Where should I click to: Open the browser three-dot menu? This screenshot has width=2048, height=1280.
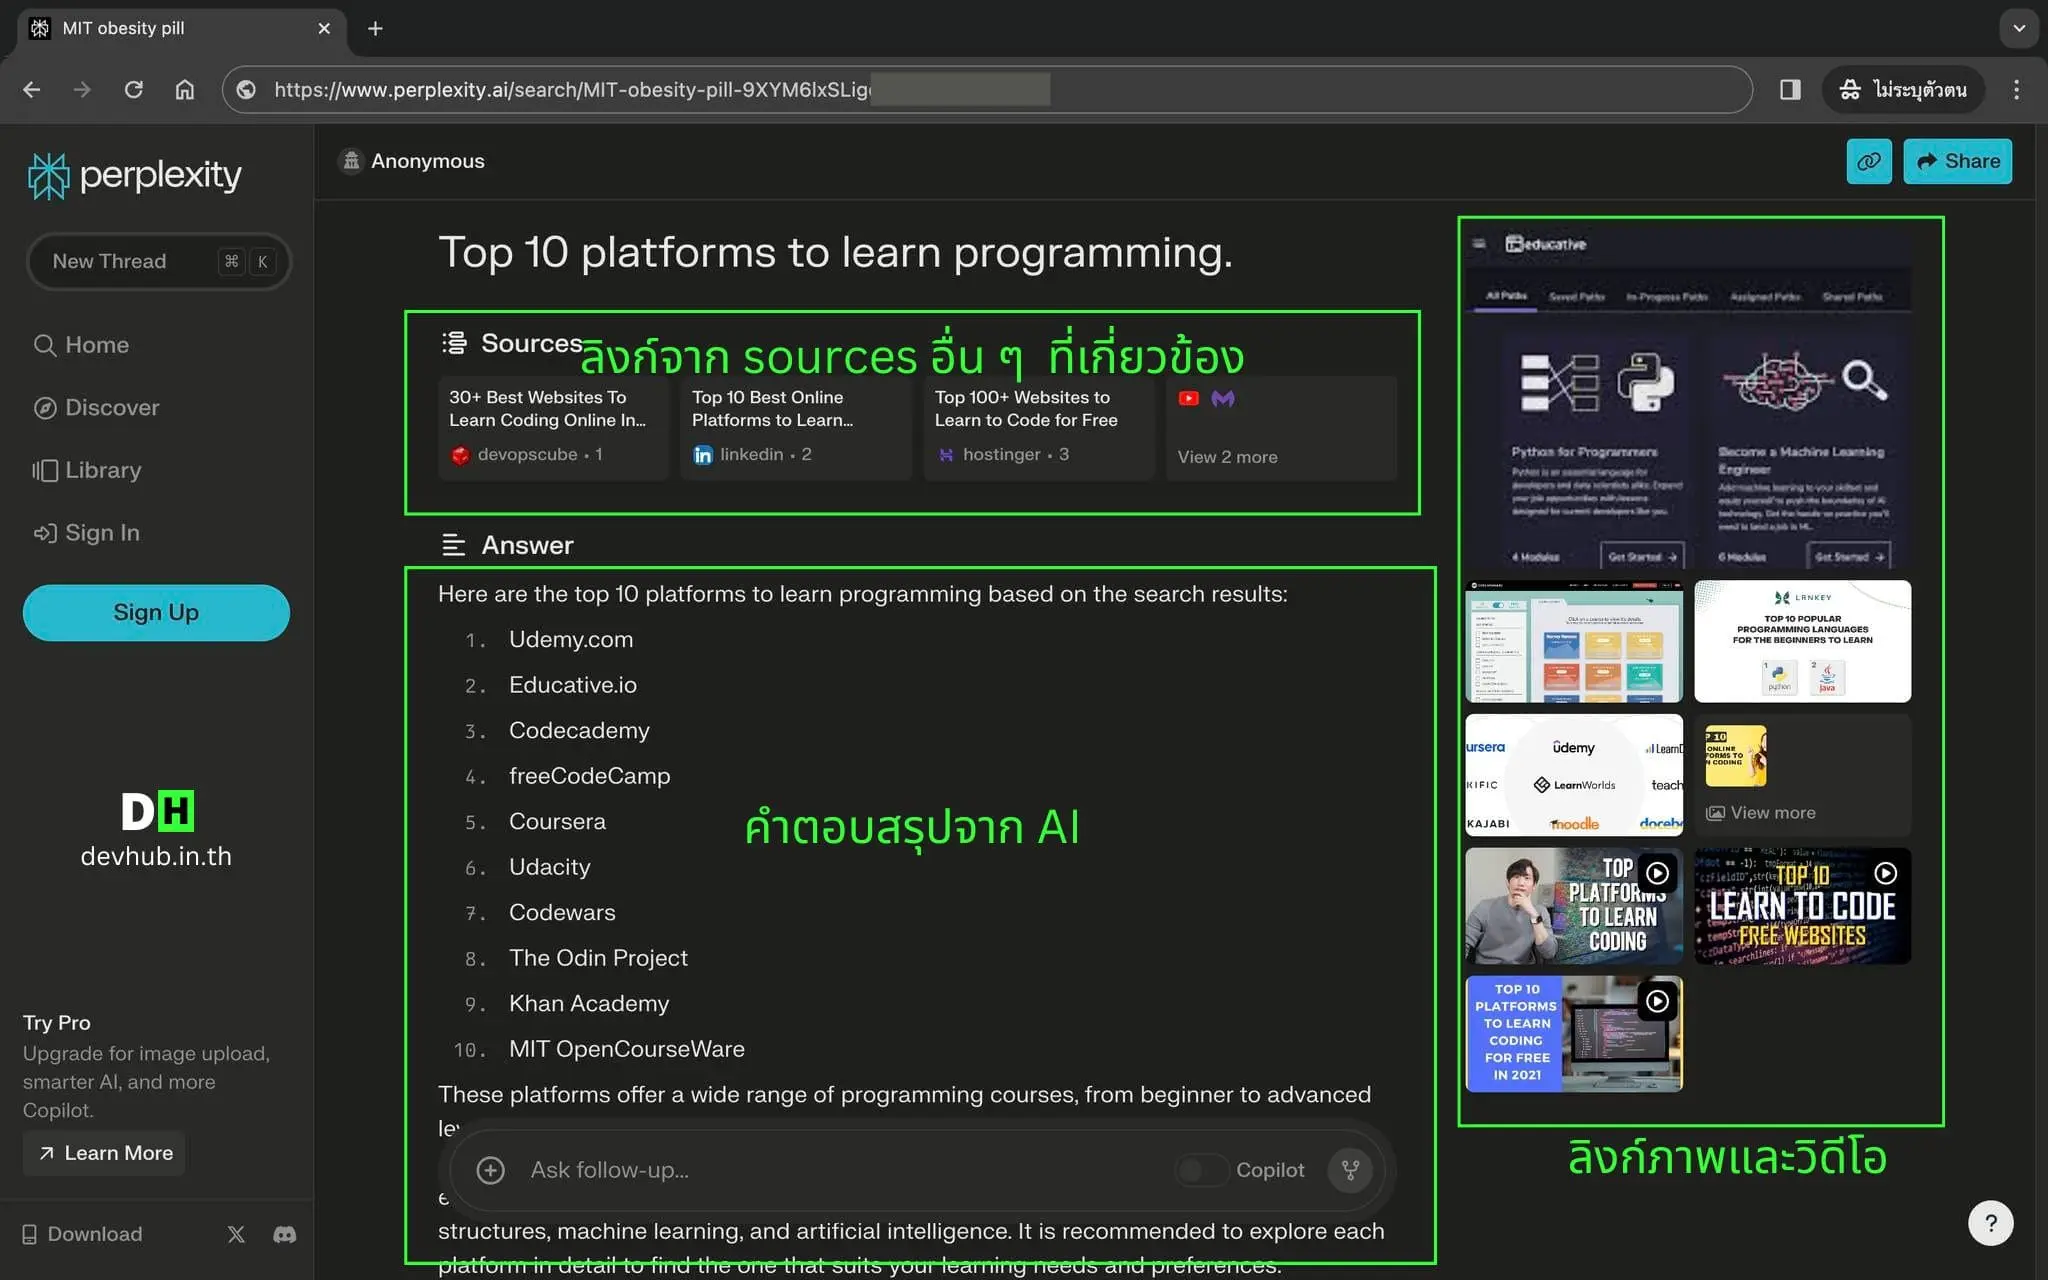pyautogui.click(x=2016, y=90)
